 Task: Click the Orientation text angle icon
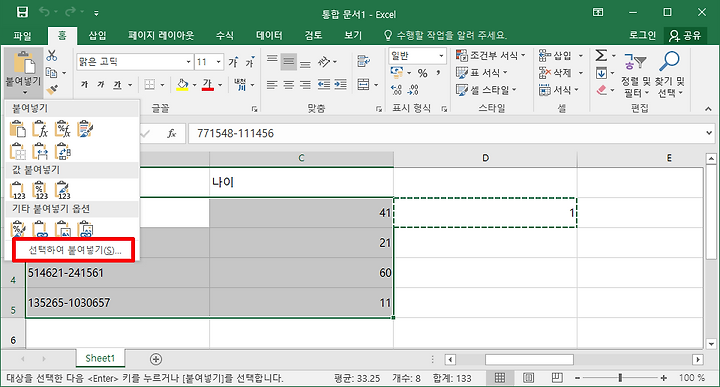click(325, 62)
